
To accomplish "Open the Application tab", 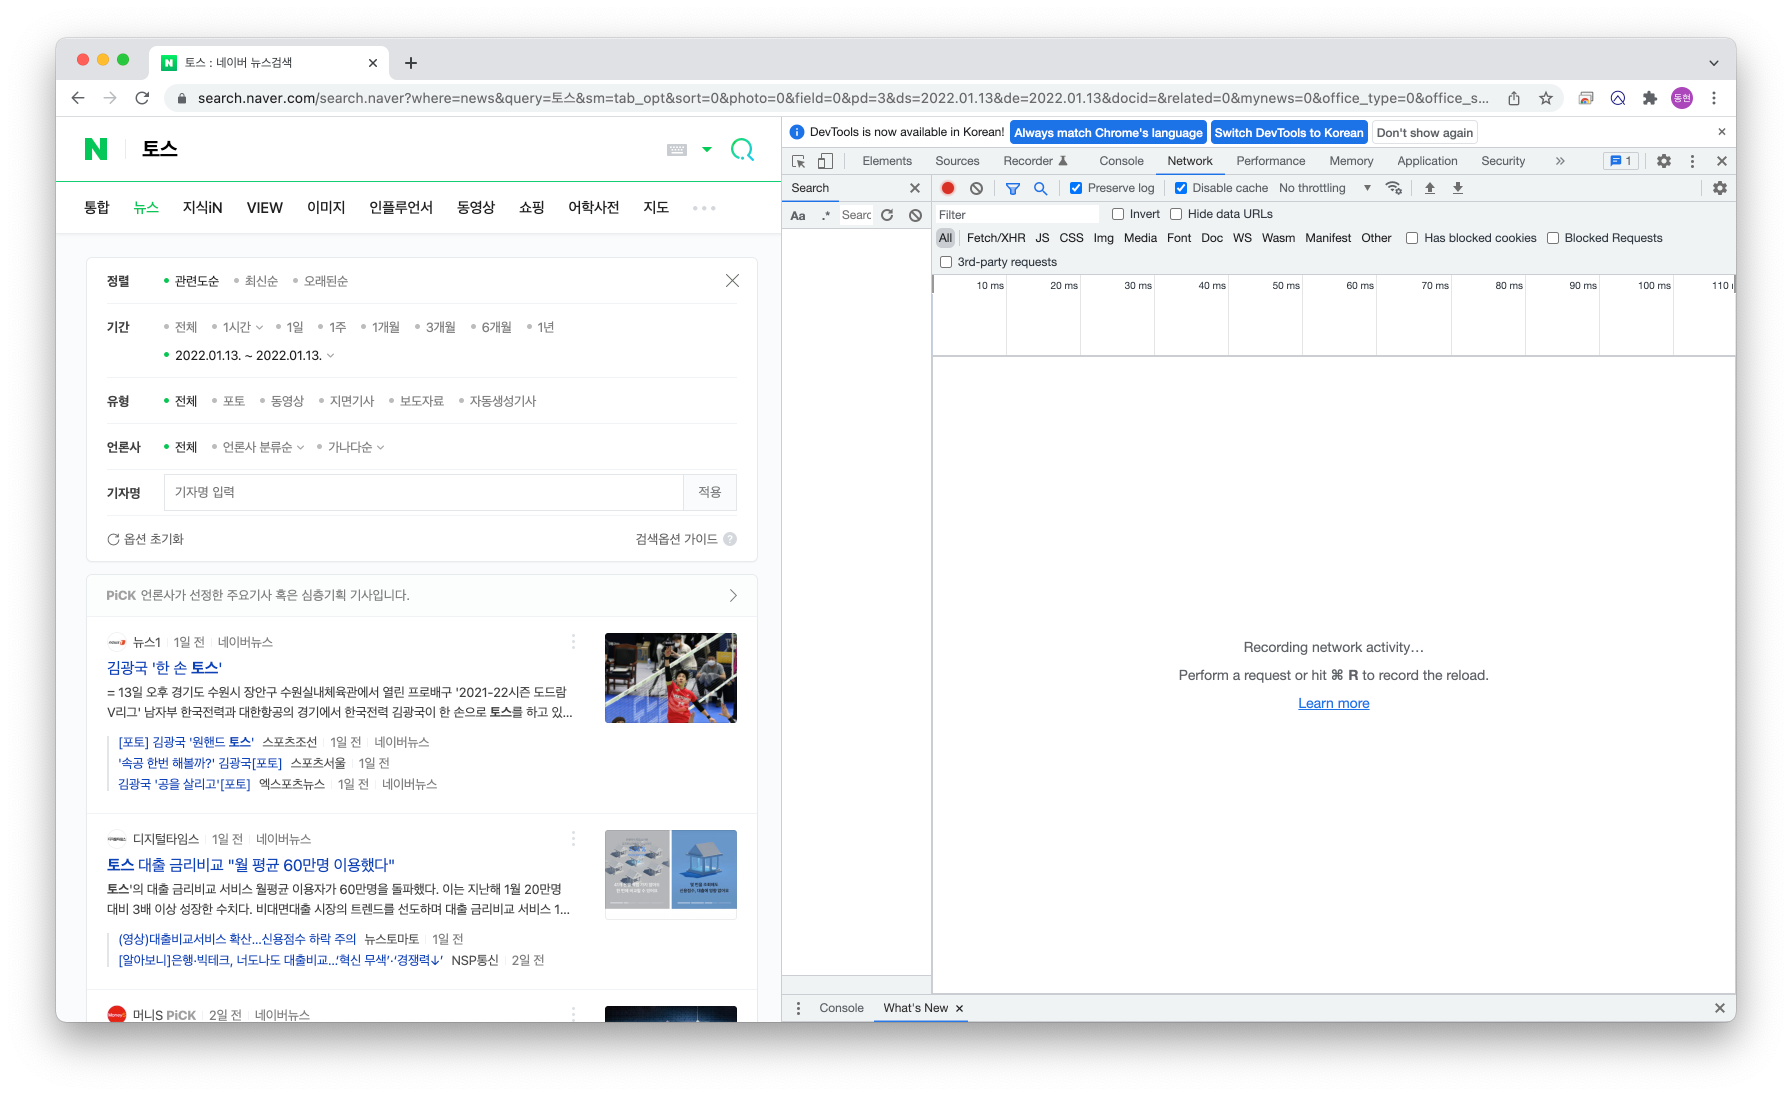I will pyautogui.click(x=1427, y=161).
